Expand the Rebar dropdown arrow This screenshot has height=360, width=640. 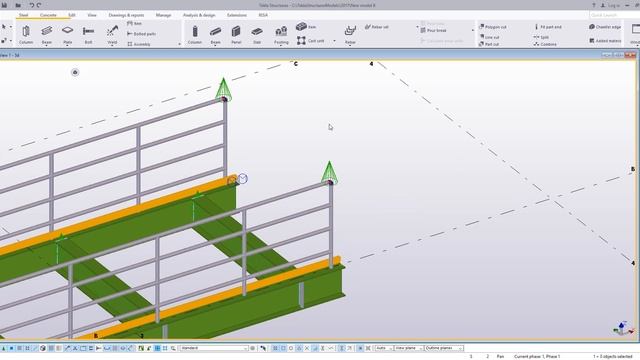click(350, 45)
